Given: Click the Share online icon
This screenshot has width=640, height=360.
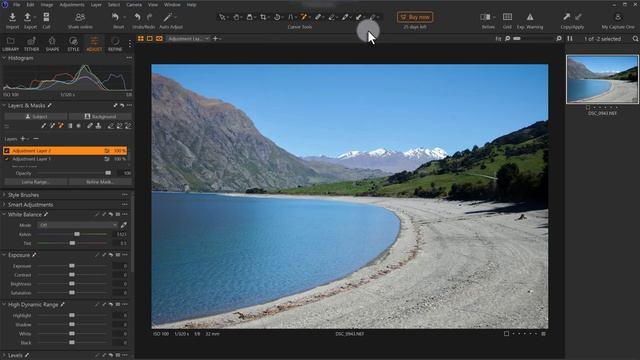Looking at the screenshot, I should 80,17.
